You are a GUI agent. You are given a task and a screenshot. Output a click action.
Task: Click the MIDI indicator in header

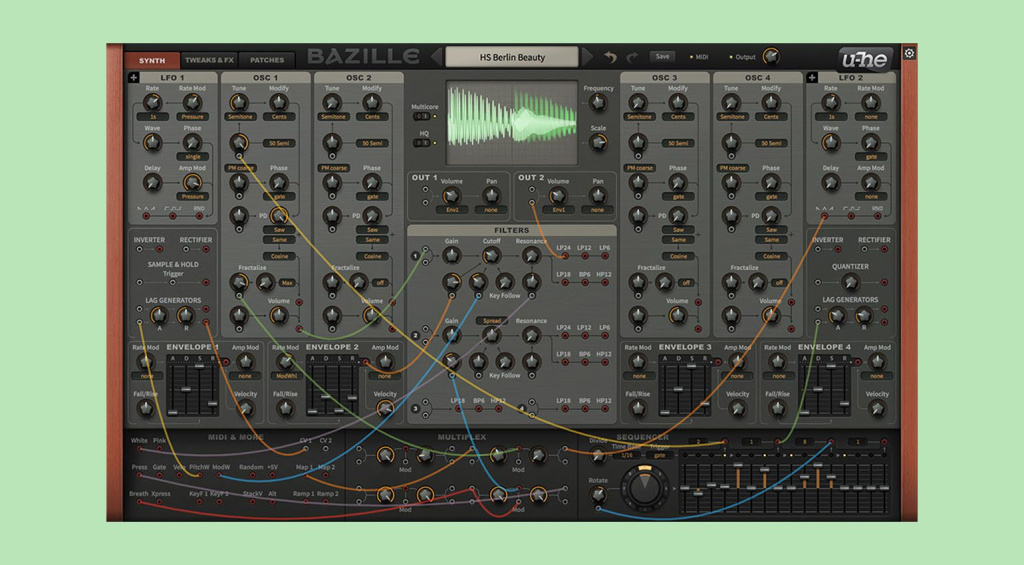pos(699,57)
